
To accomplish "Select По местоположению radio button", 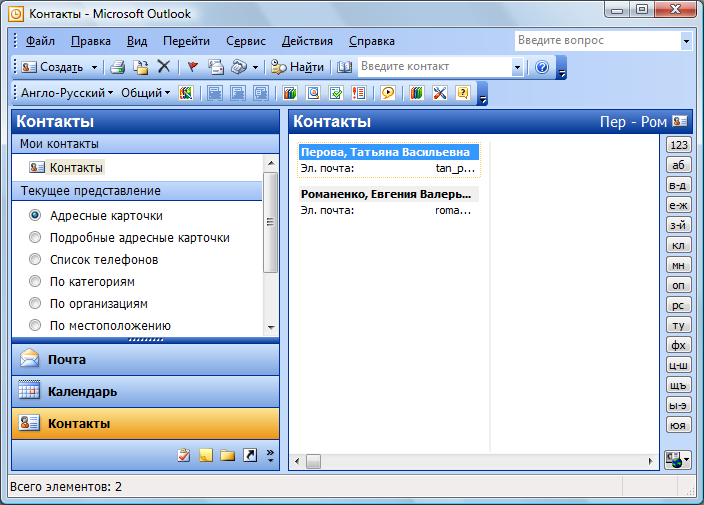I will tap(35, 325).
